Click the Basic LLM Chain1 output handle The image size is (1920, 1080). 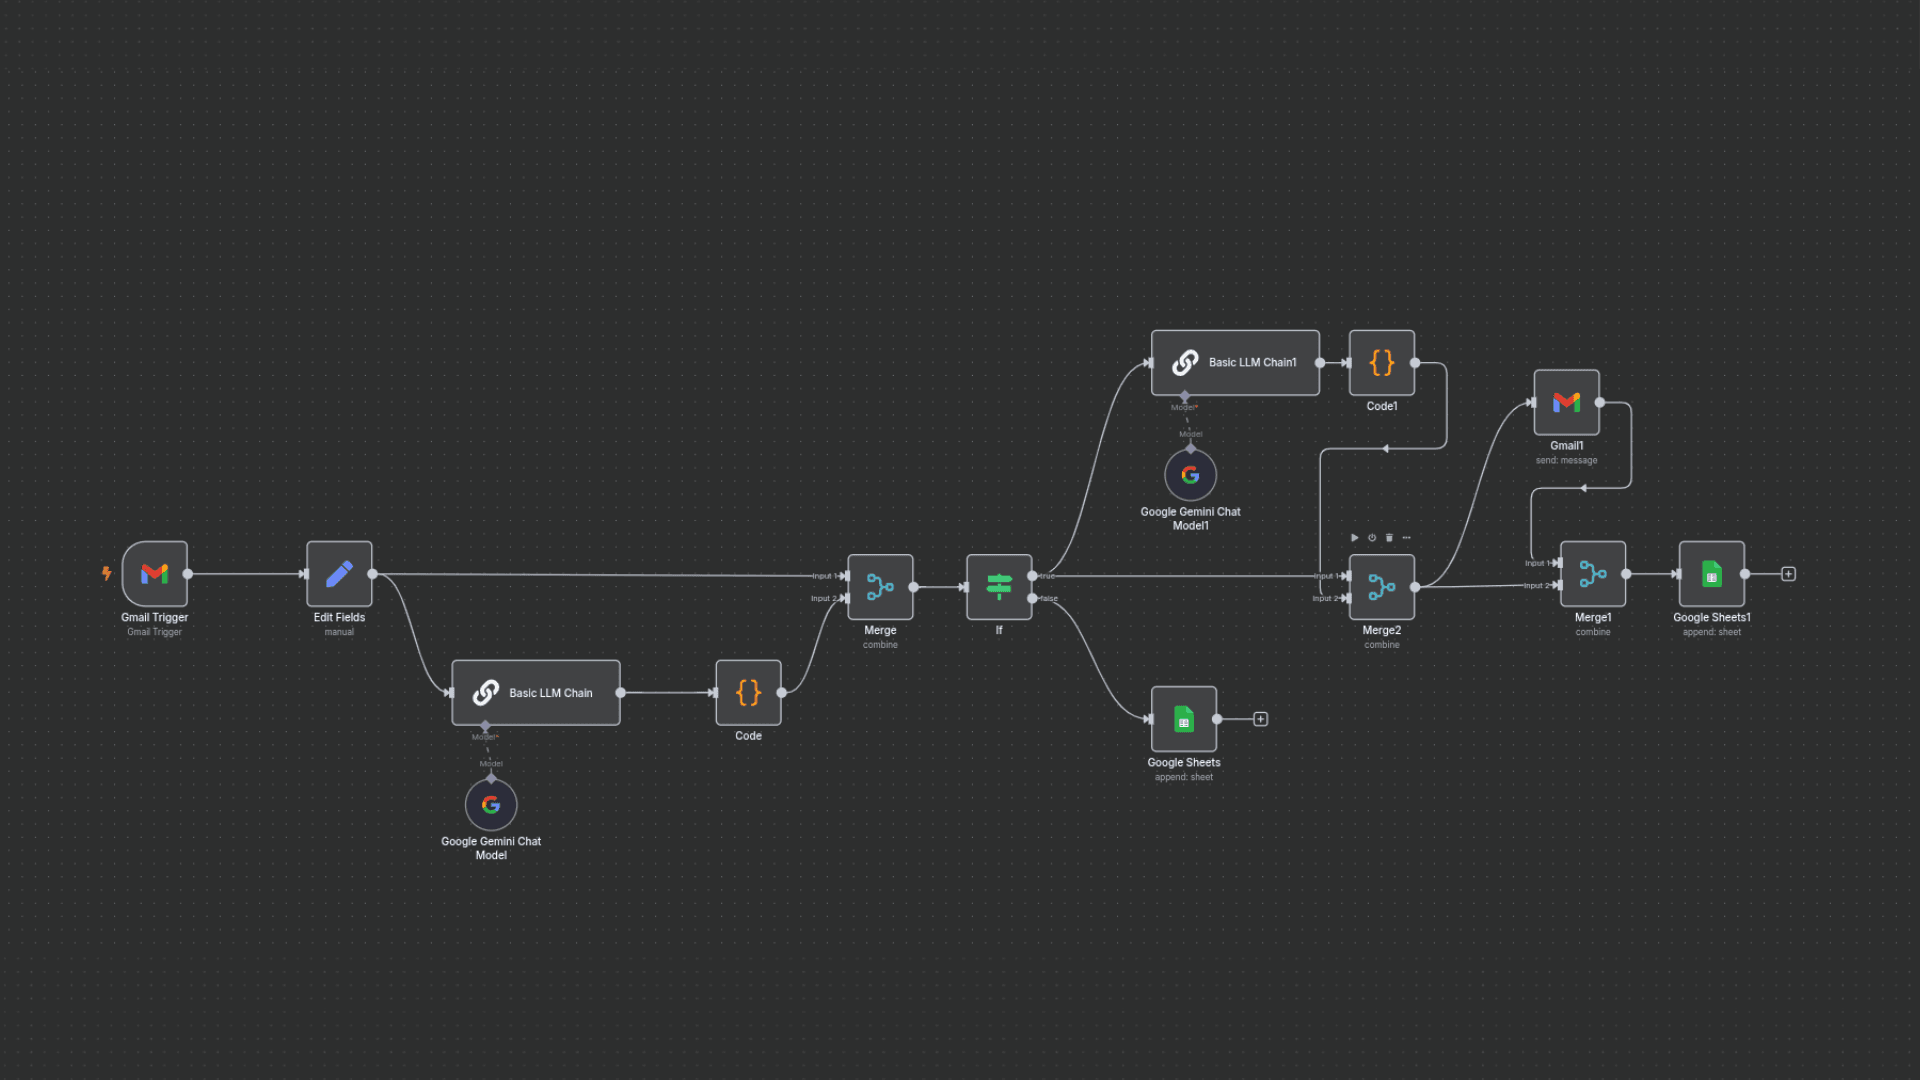[1320, 363]
